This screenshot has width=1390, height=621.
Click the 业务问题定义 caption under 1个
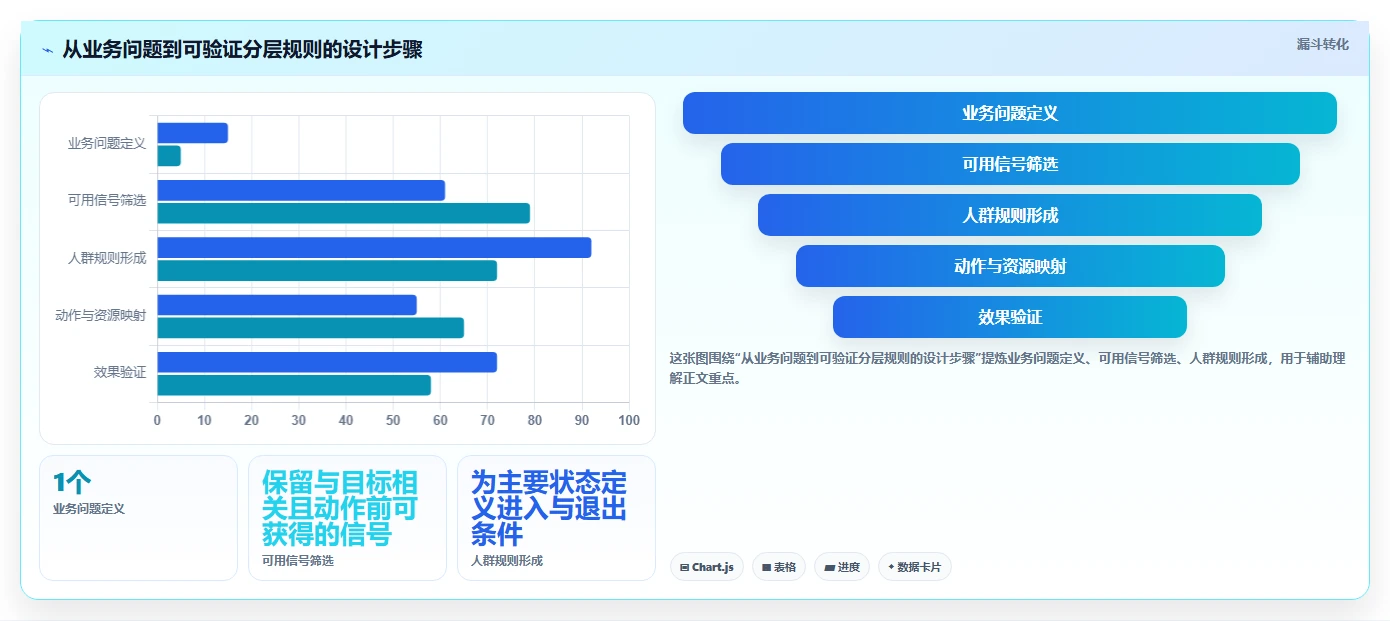89,509
